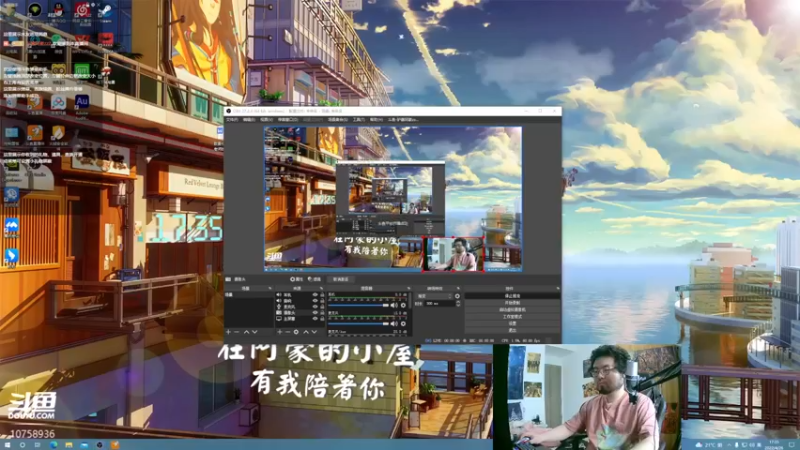Open the Tools menu in OBS
Screen dimensions: 800x450
(358, 119)
